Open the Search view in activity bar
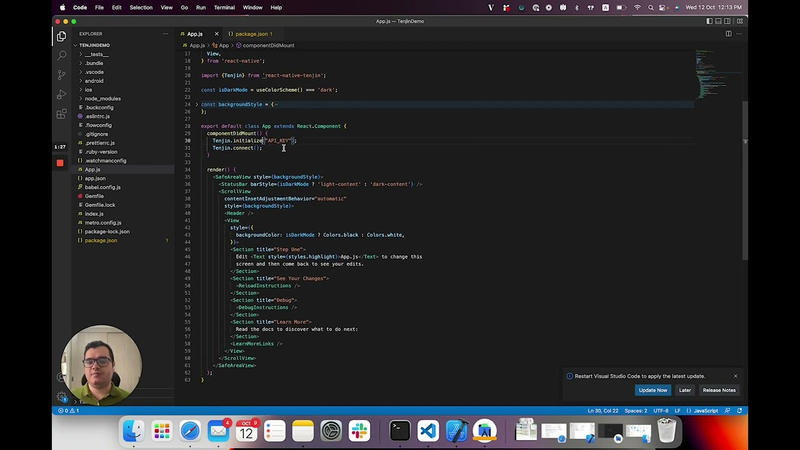 point(62,55)
